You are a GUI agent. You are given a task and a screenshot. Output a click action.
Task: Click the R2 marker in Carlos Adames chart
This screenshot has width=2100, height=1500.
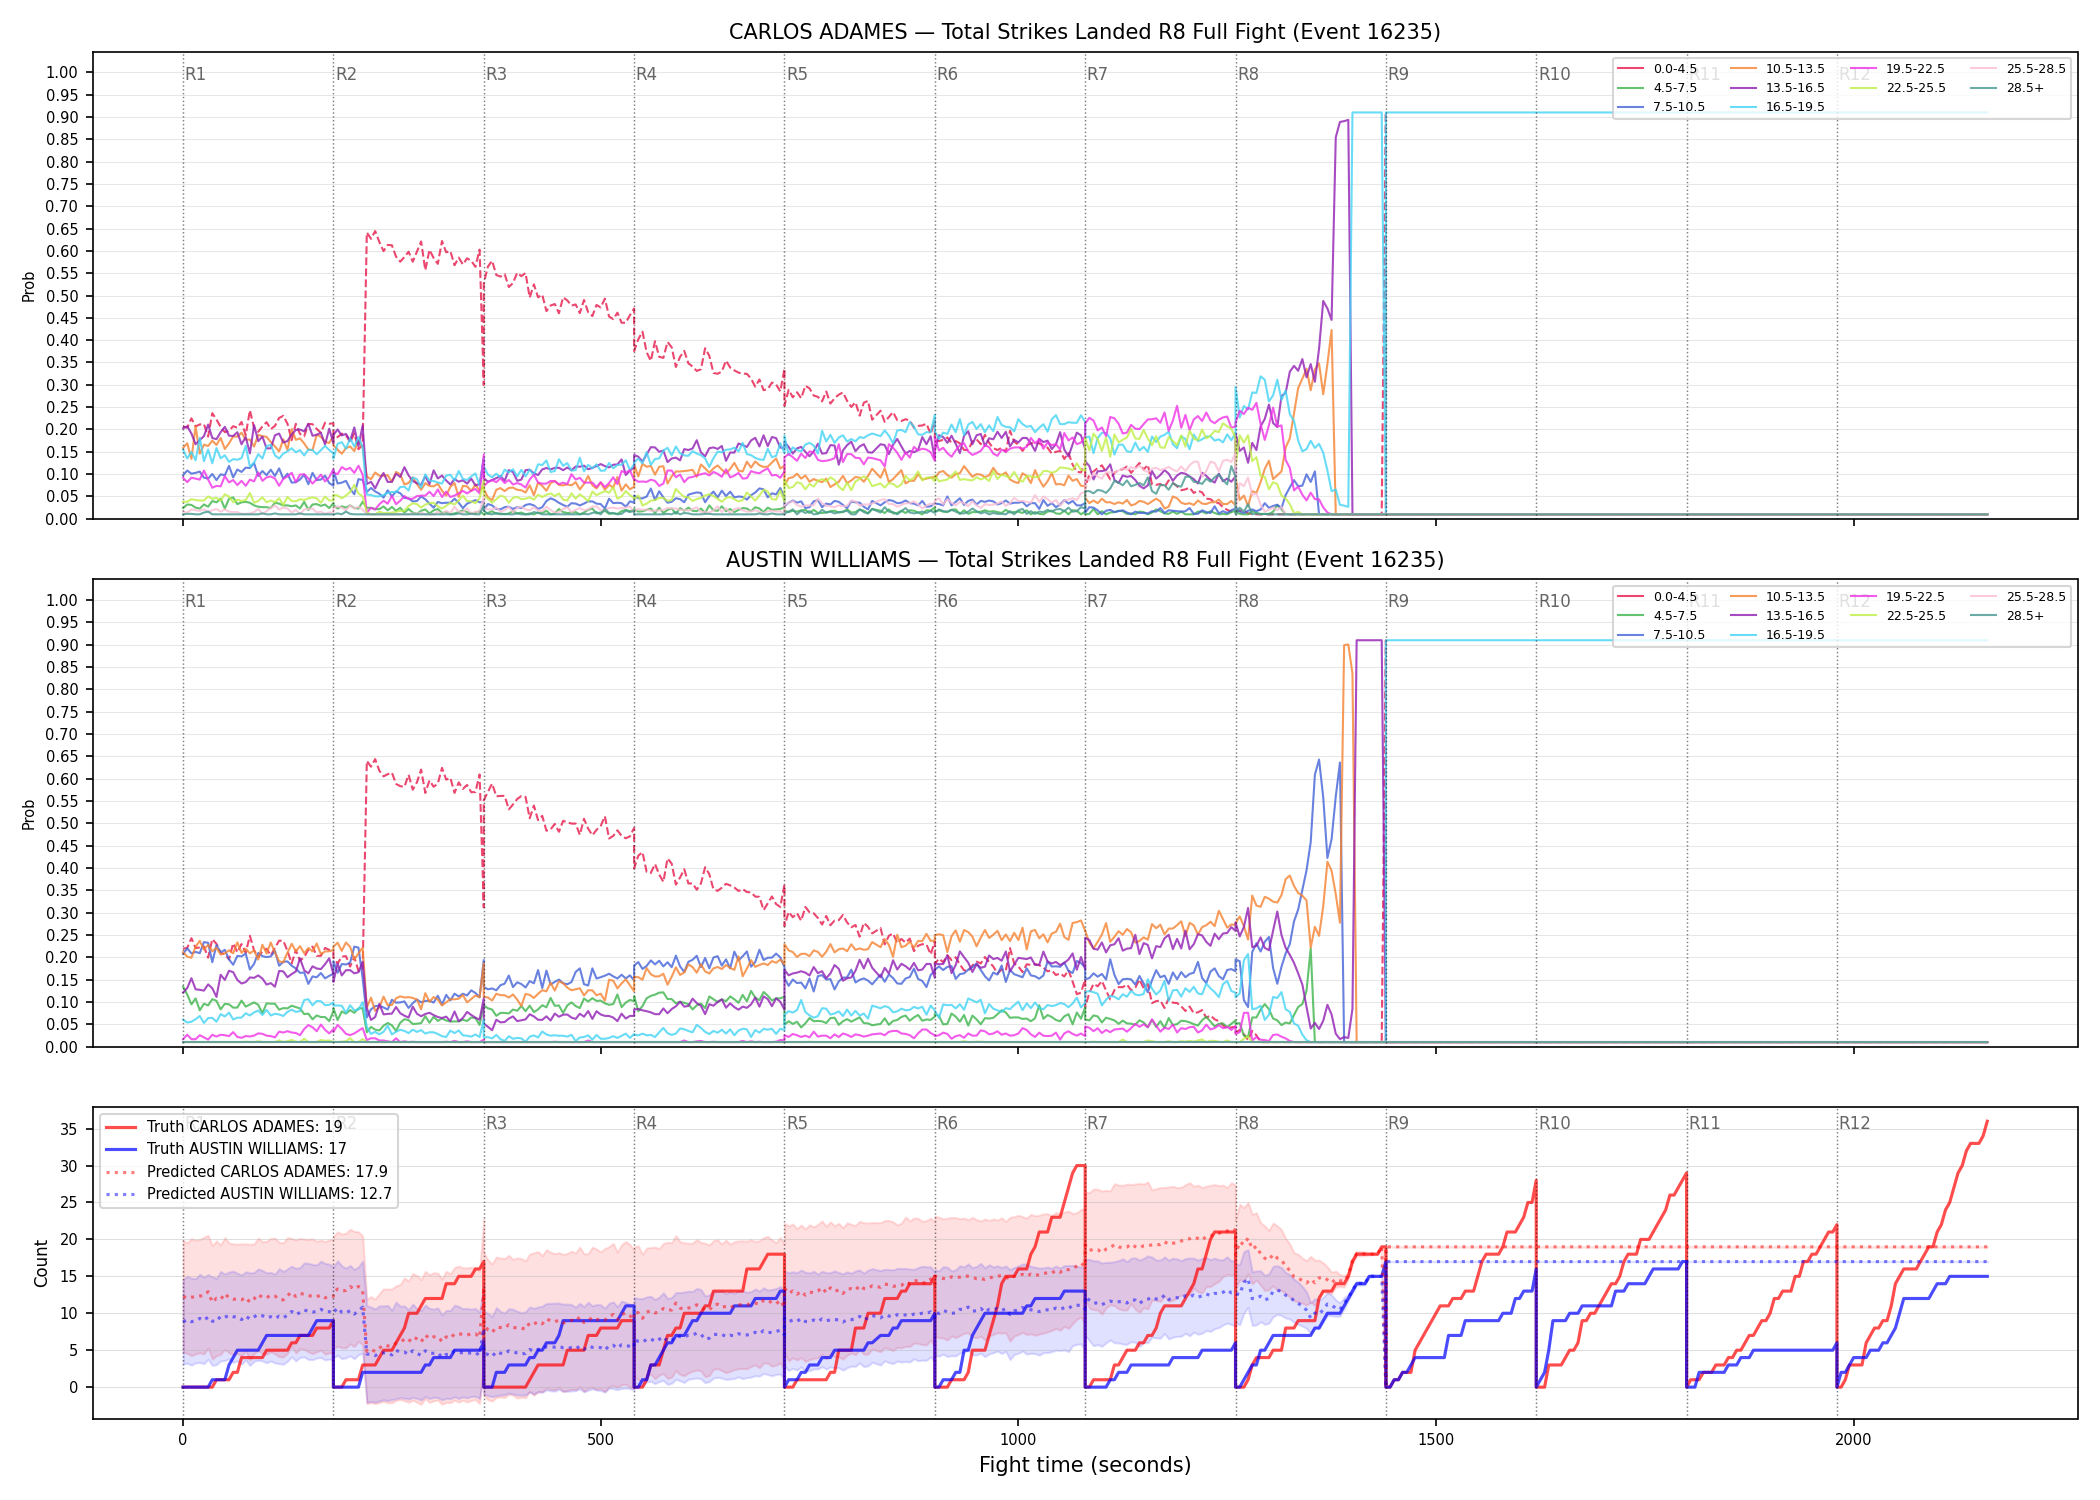(x=346, y=74)
